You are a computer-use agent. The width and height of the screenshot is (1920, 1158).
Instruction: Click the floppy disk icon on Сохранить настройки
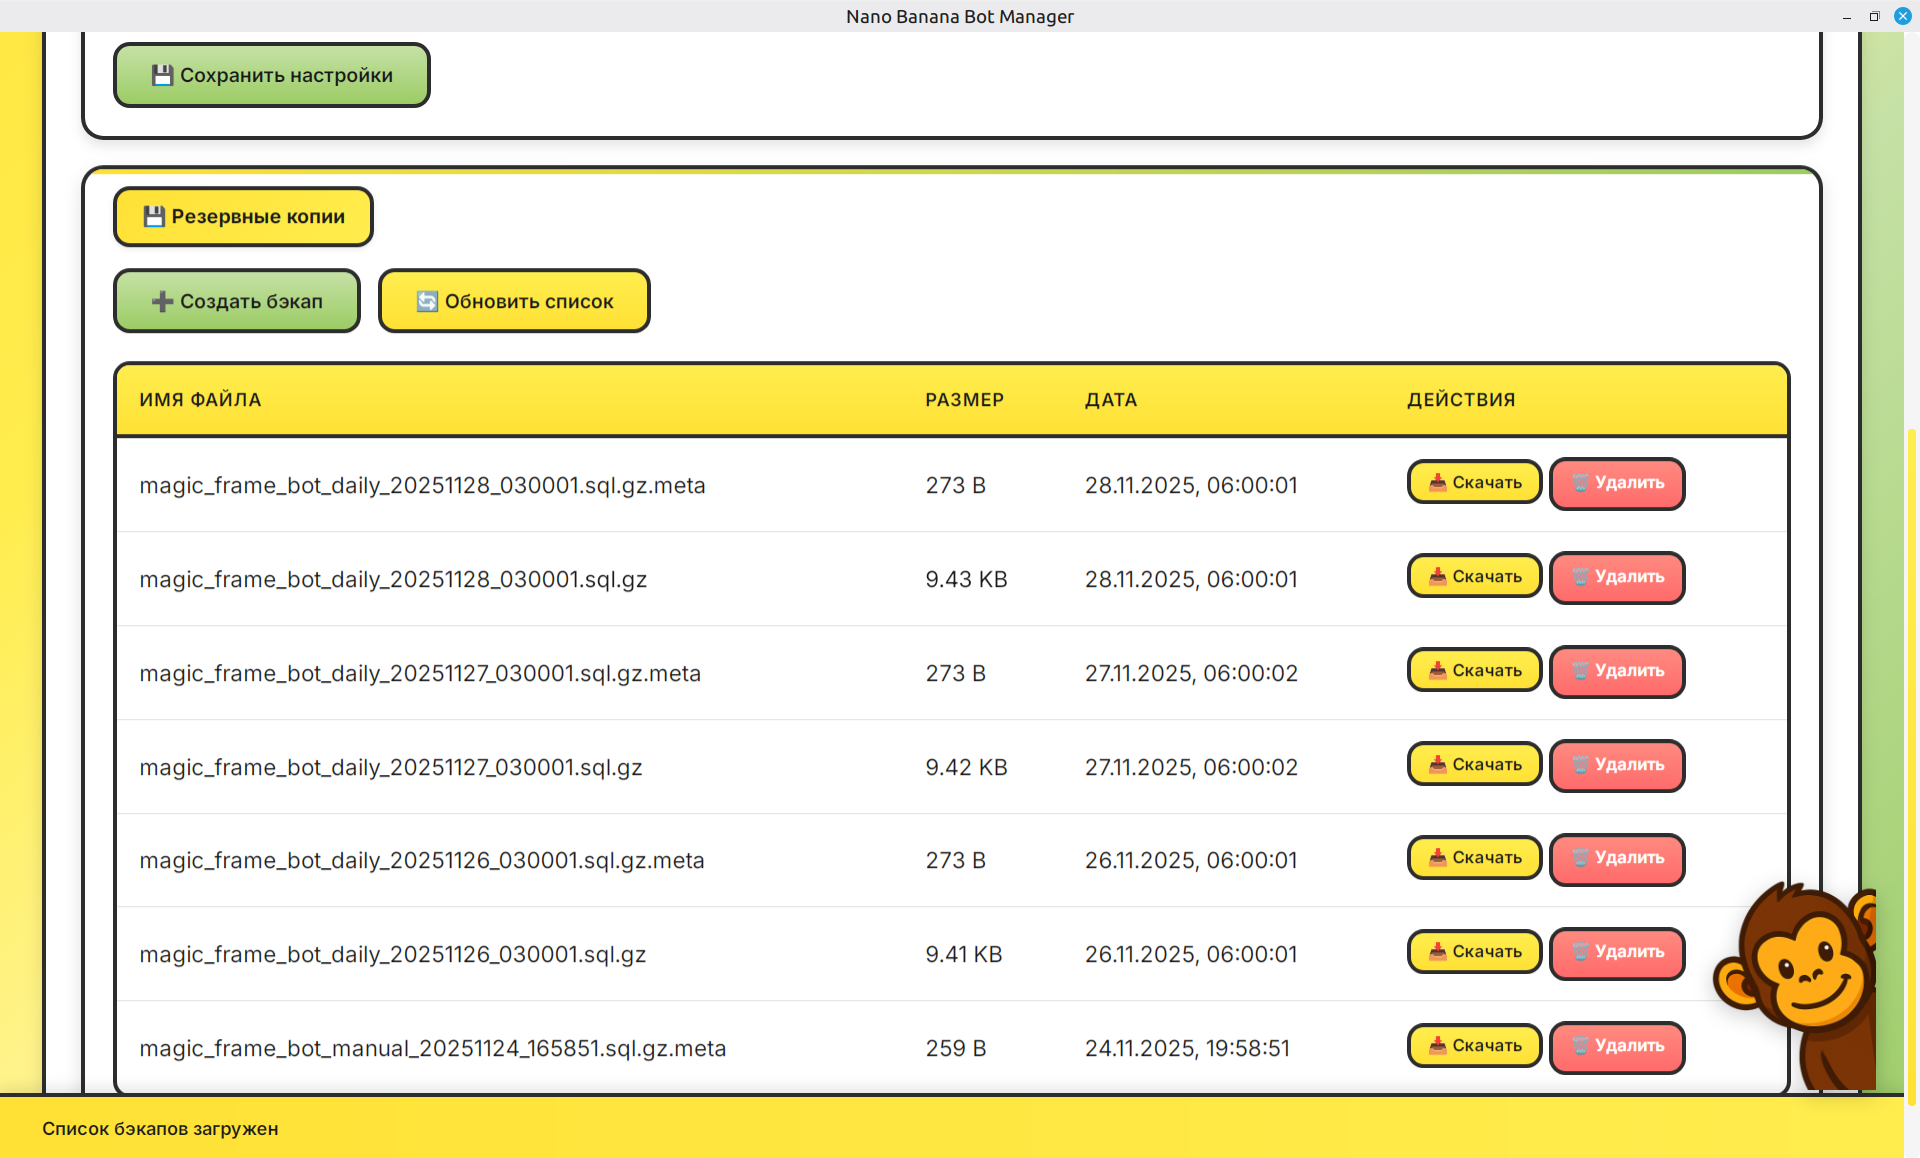[162, 75]
